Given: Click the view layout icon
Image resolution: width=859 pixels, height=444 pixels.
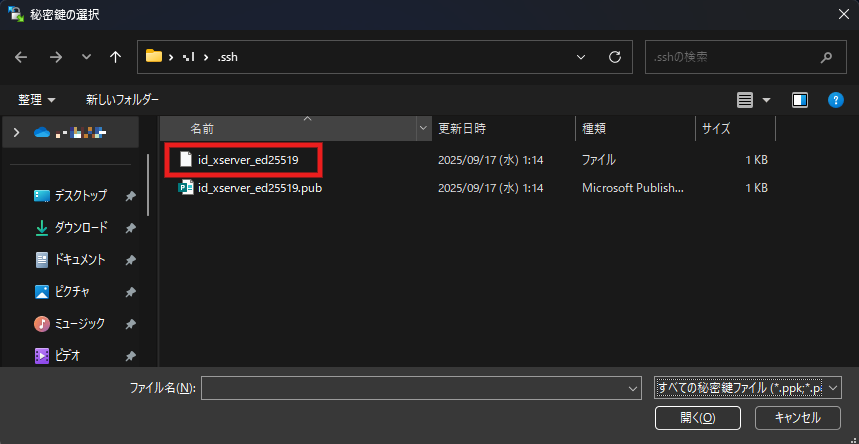Looking at the screenshot, I should pyautogui.click(x=745, y=100).
